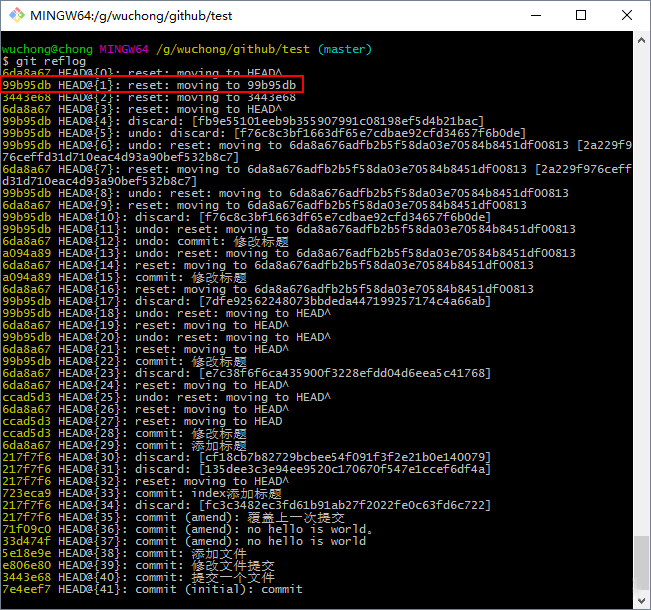This screenshot has height=610, width=651.
Task: Click the scrollbar up arrow
Action: pyautogui.click(x=641, y=41)
